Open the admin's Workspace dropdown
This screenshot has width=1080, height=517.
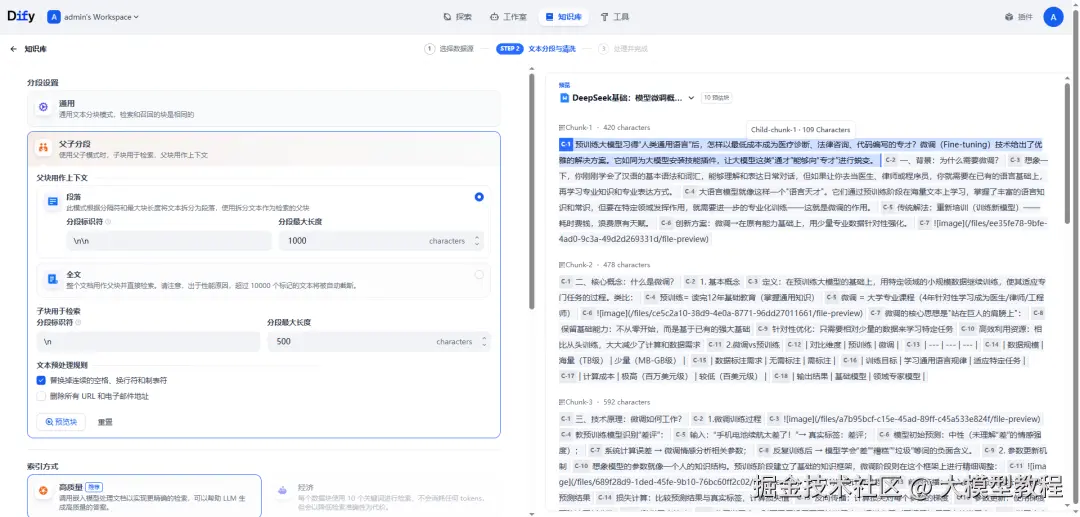pyautogui.click(x=101, y=17)
